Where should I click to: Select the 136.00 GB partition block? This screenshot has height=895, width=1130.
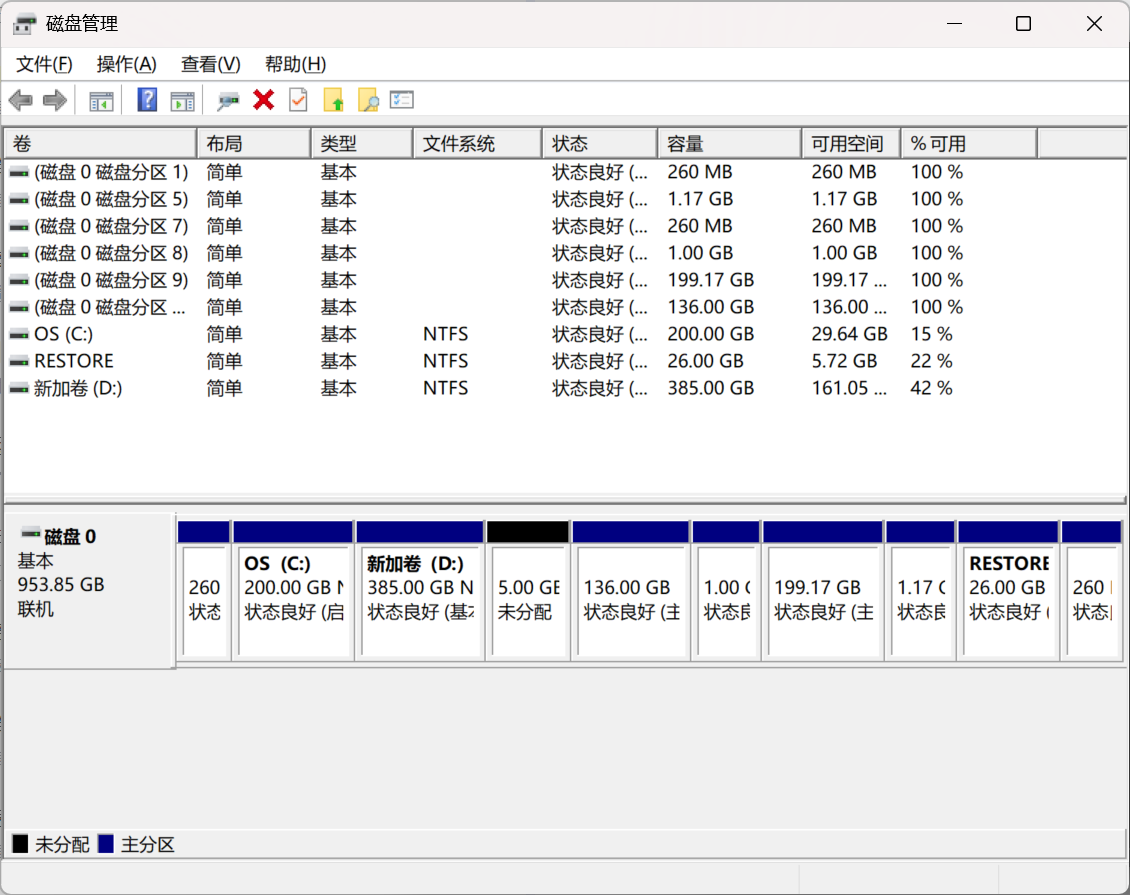pyautogui.click(x=631, y=590)
